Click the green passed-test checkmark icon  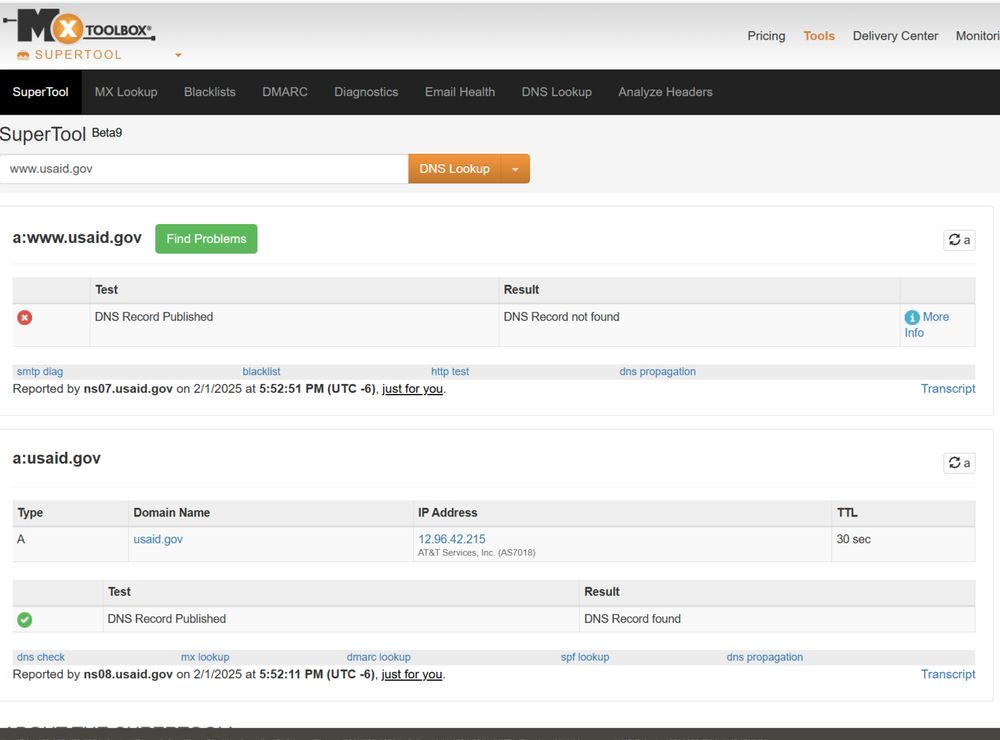[25, 619]
